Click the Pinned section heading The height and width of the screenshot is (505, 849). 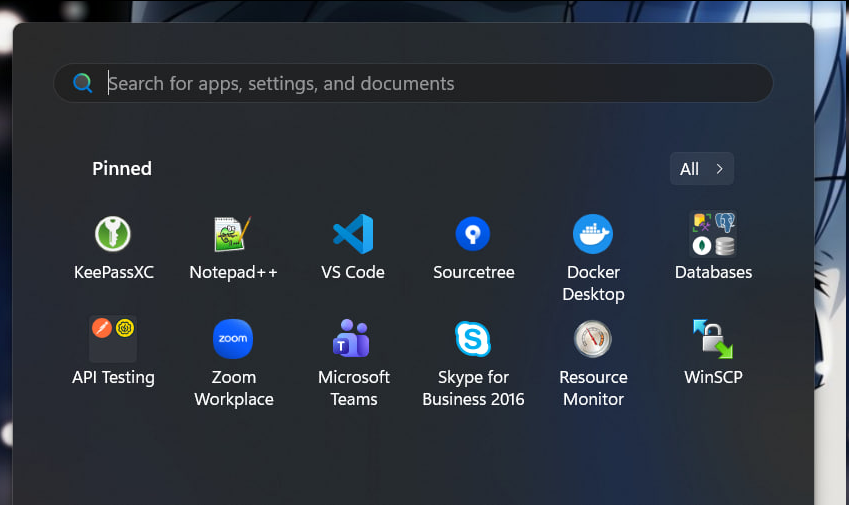[x=122, y=169]
